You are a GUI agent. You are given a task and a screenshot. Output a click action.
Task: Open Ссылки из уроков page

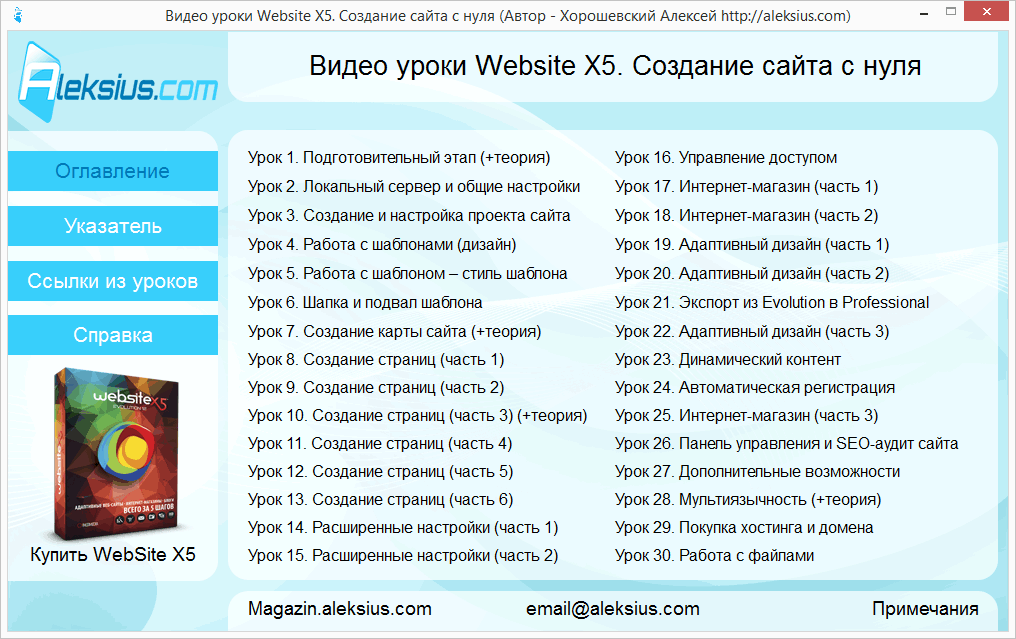112,281
